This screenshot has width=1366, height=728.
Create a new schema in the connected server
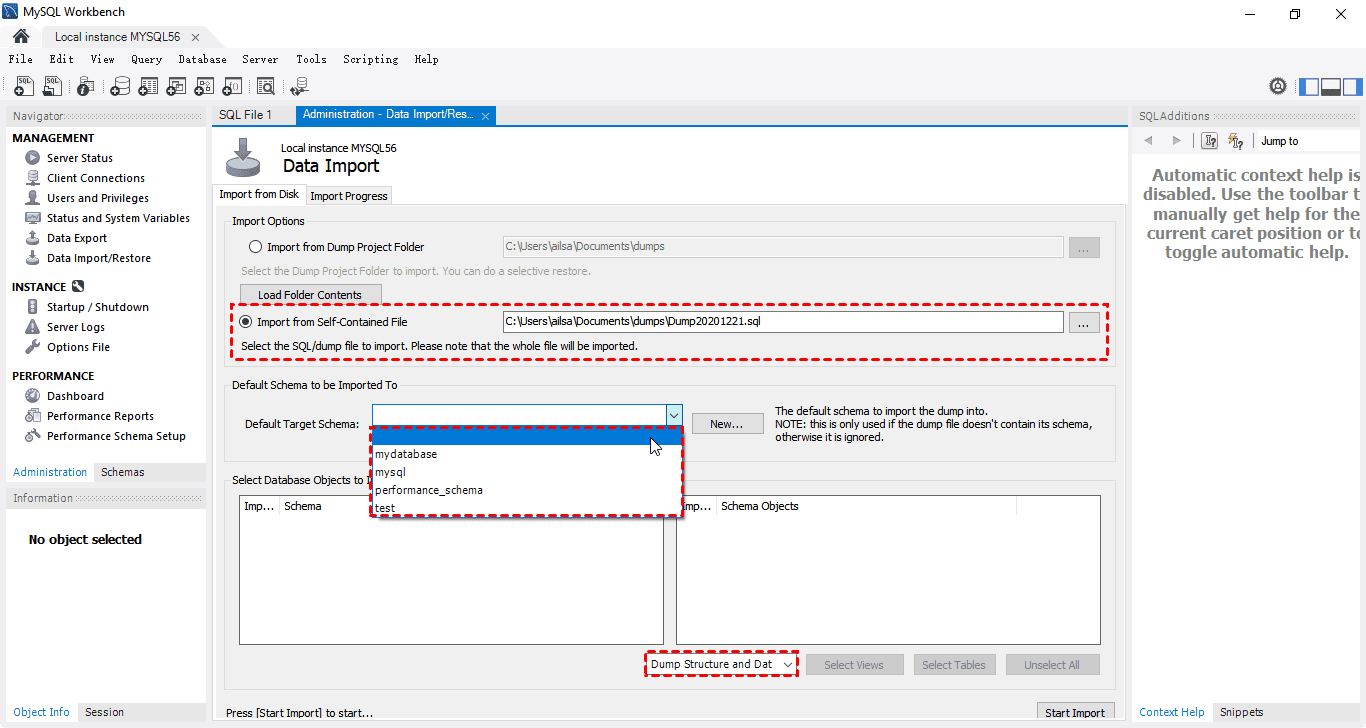click(119, 86)
